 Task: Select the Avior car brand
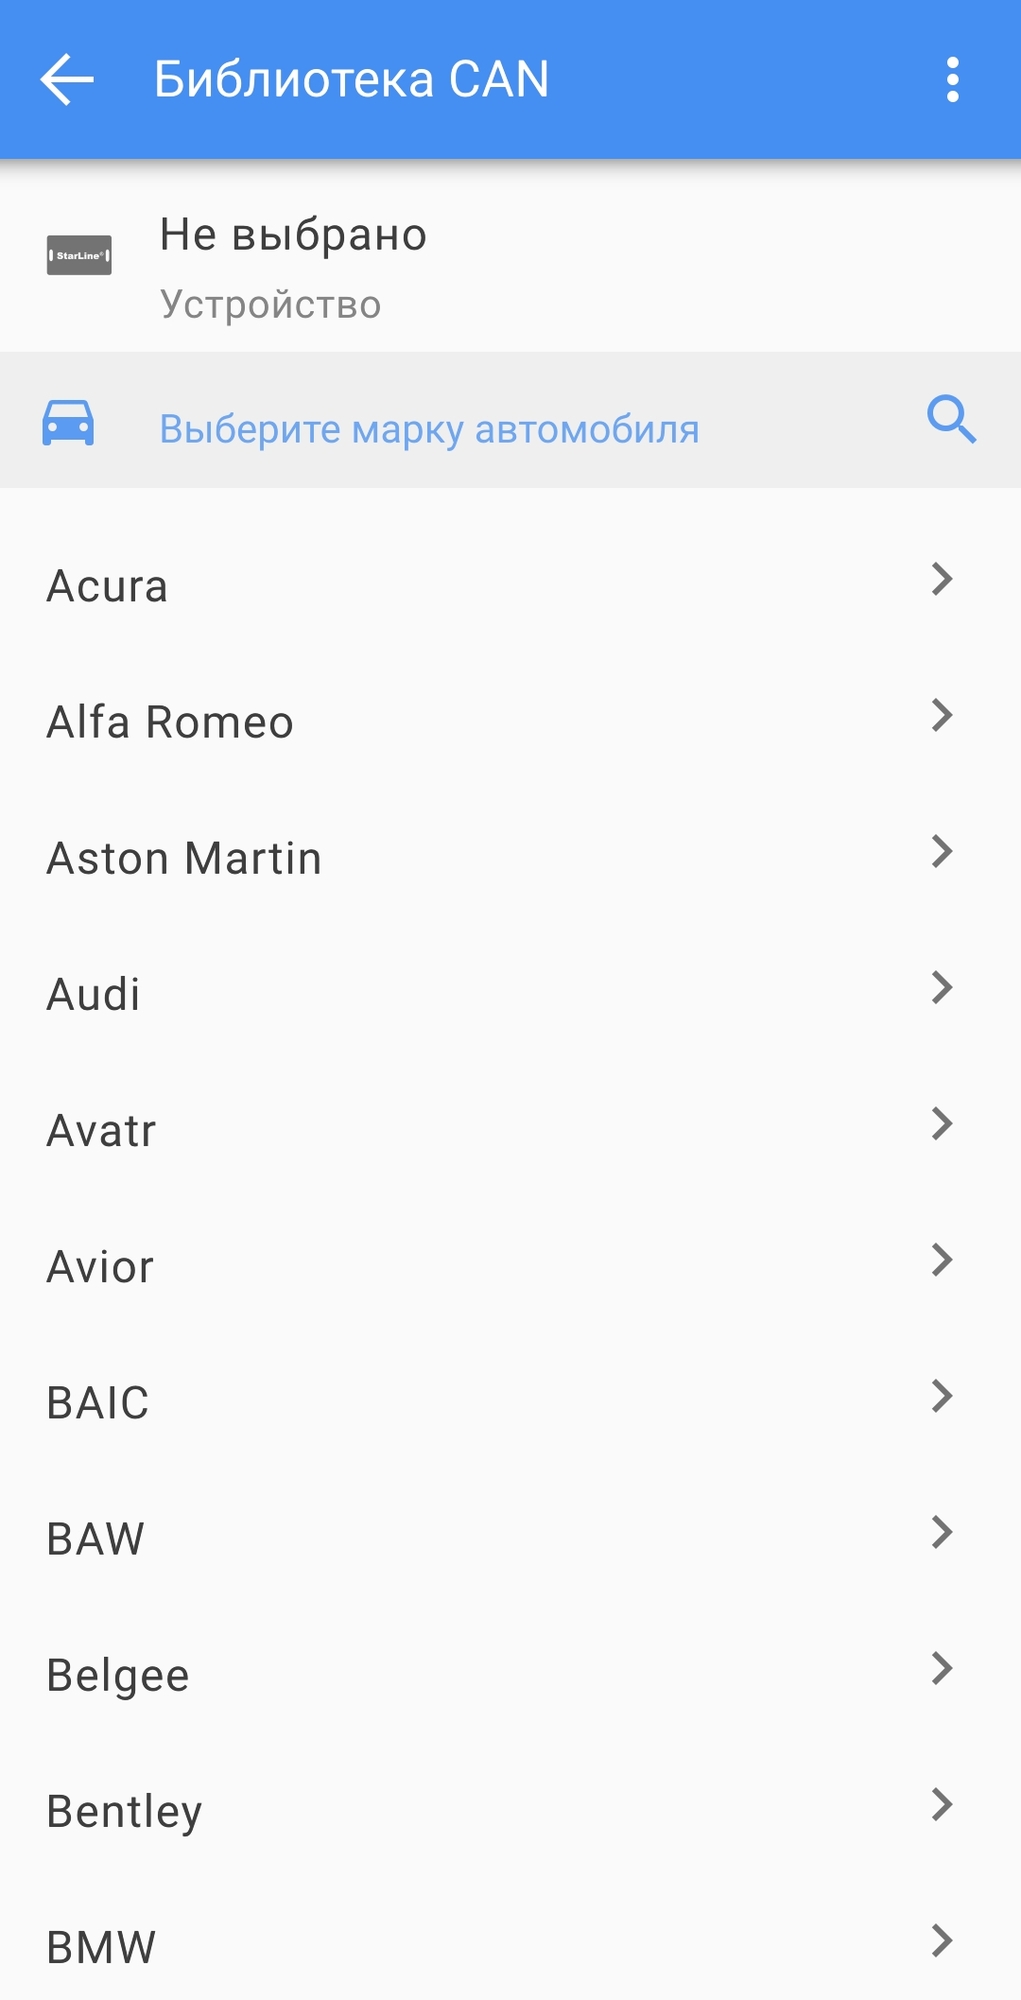pyautogui.click(x=101, y=1267)
